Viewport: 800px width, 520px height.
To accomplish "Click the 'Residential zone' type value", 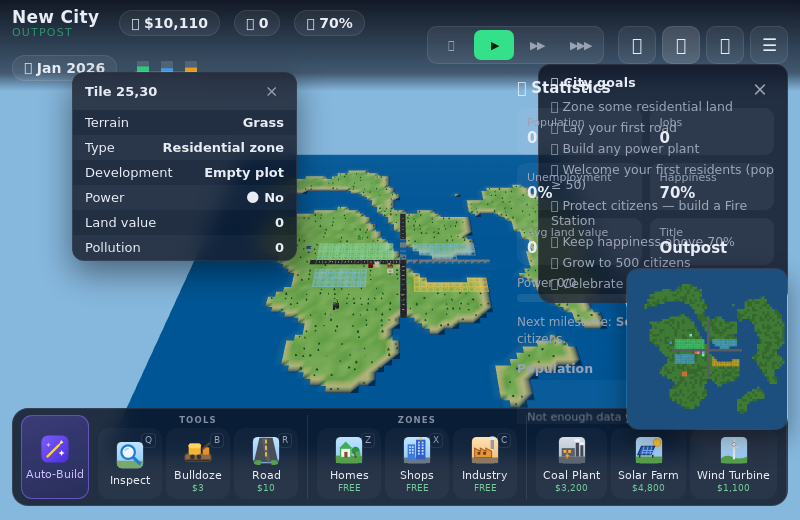I will point(223,147).
